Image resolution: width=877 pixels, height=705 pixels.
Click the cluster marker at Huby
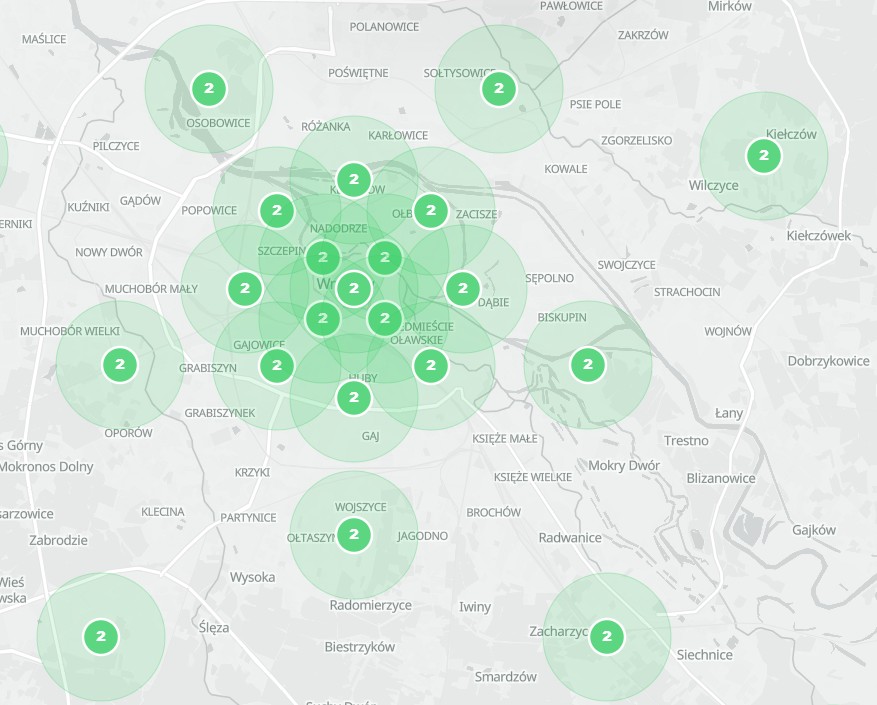[353, 398]
